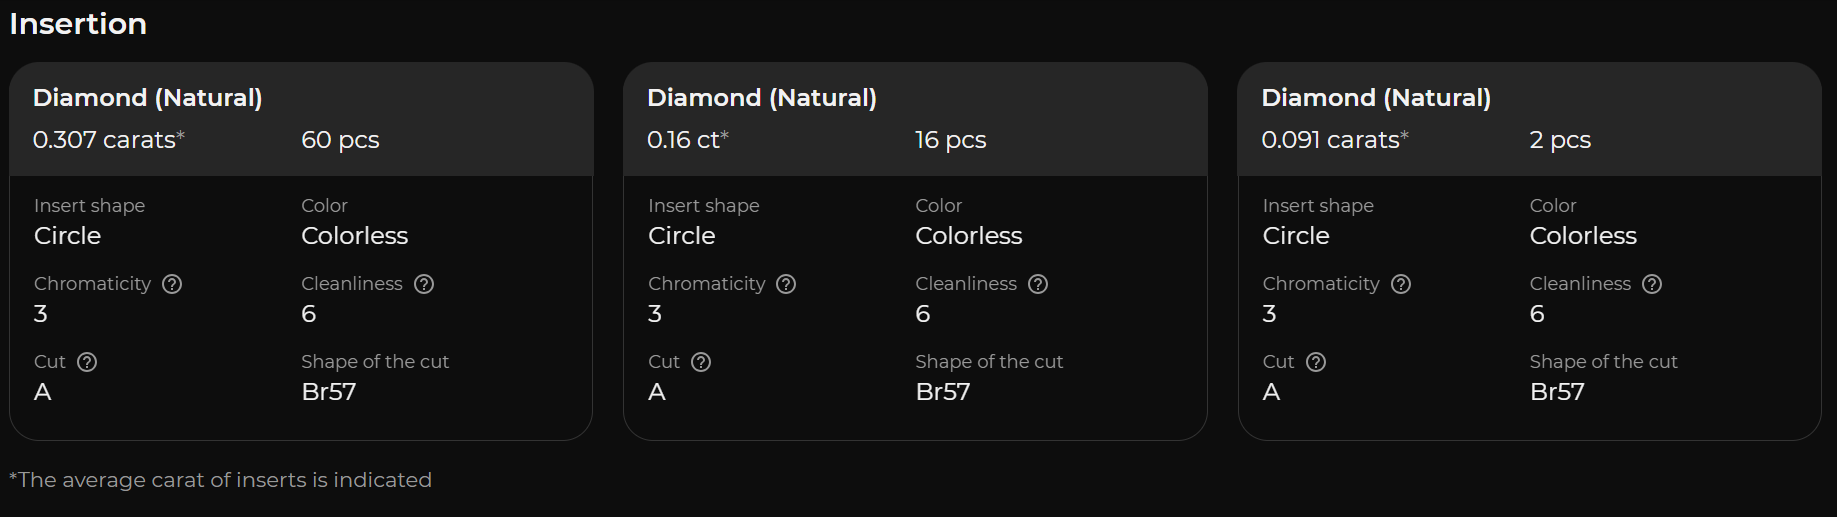The image size is (1837, 517).
Task: Click the 60 pcs quantity label
Action: (340, 140)
